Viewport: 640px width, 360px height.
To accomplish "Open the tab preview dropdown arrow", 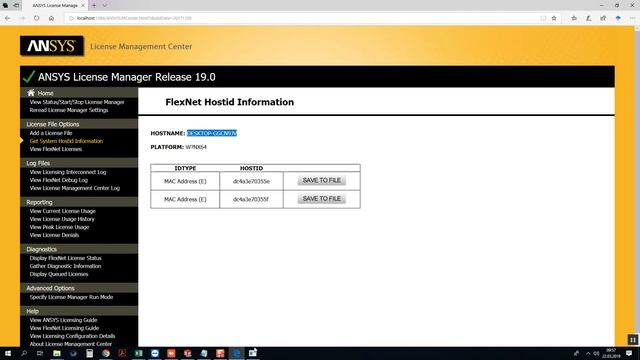I will coord(104,5).
